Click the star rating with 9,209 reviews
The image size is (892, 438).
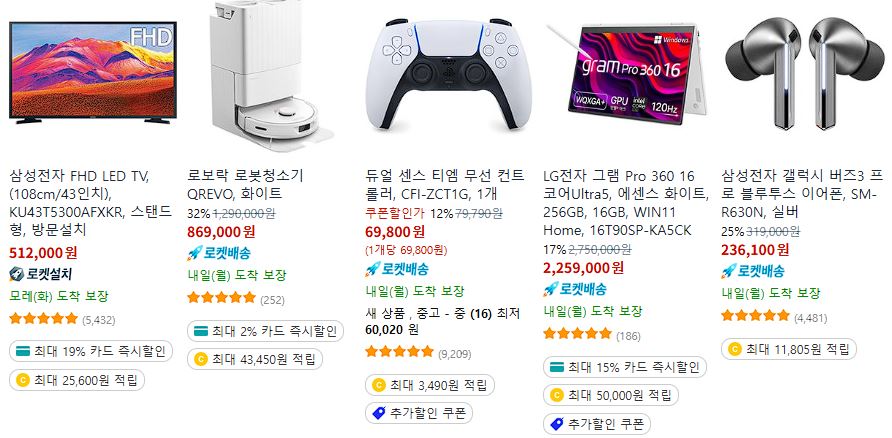click(x=399, y=352)
